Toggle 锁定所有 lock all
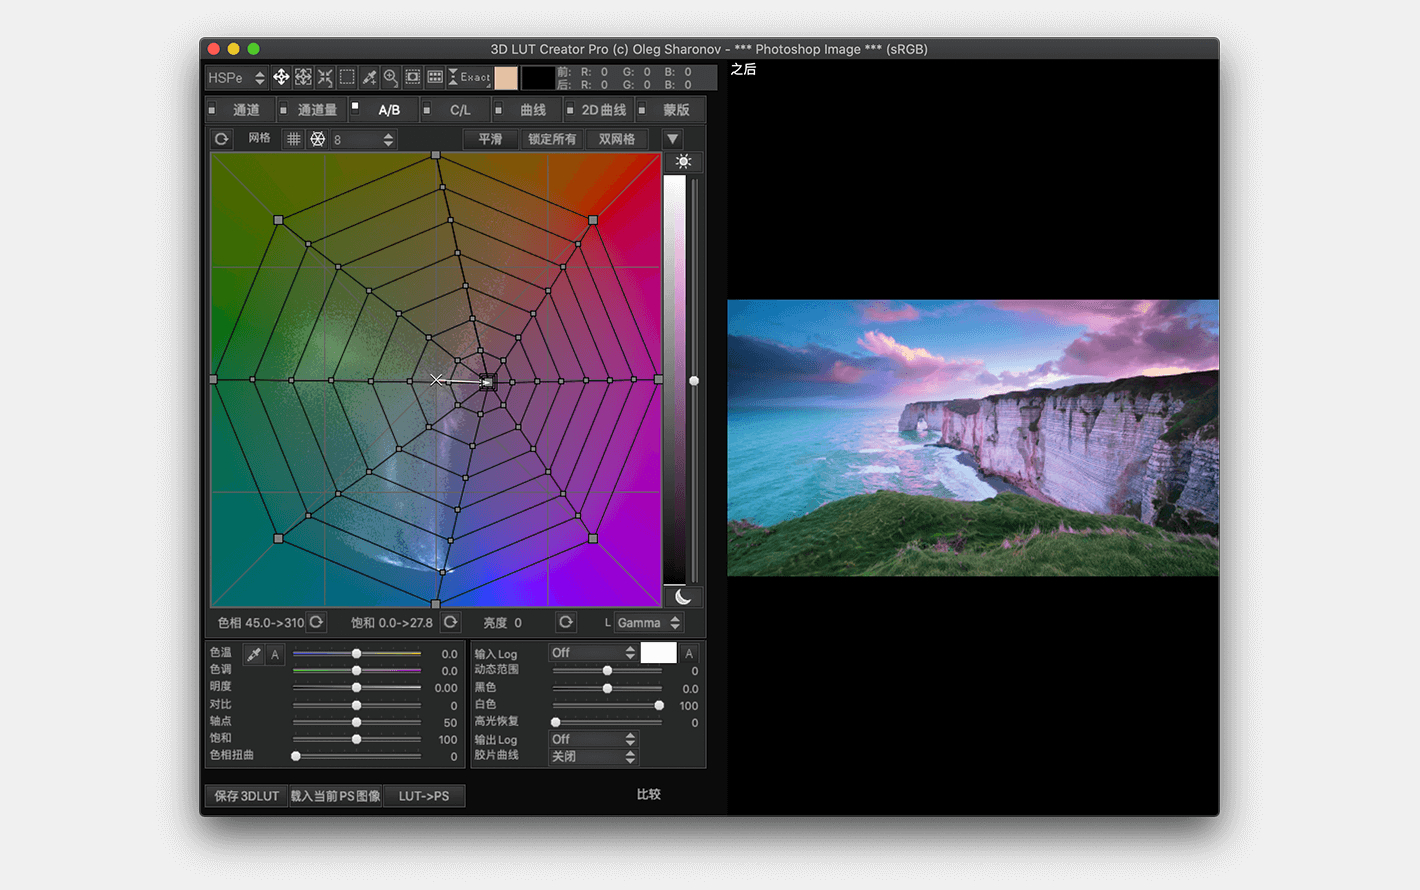This screenshot has height=890, width=1420. tap(552, 139)
